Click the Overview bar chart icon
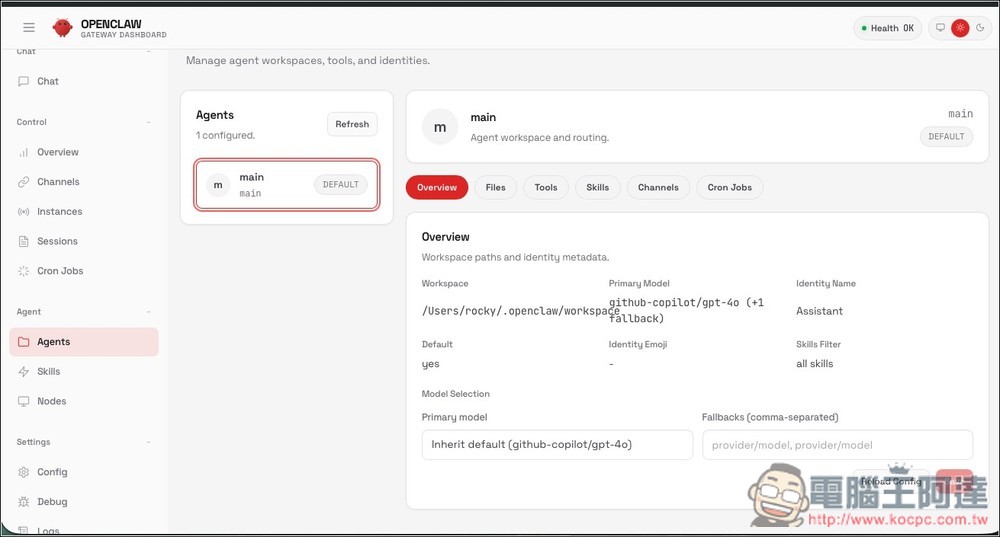The height and width of the screenshot is (537, 1000). (24, 152)
